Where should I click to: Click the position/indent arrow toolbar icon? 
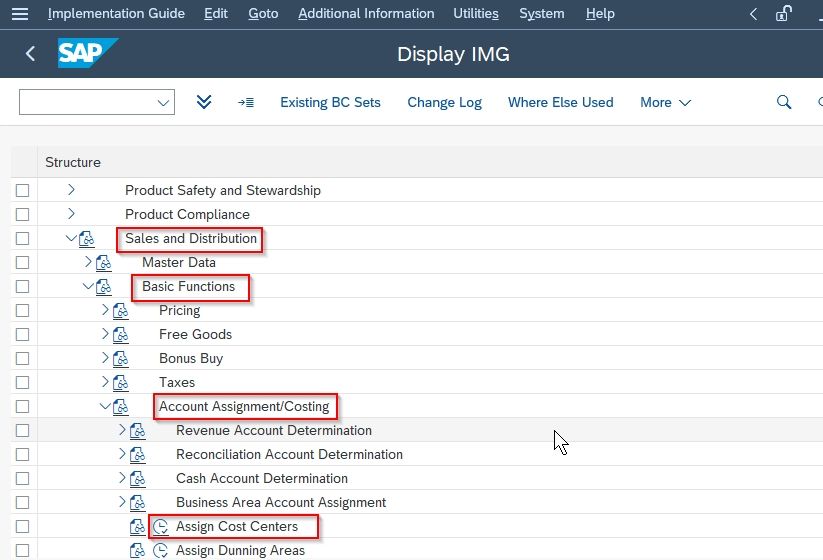click(246, 102)
